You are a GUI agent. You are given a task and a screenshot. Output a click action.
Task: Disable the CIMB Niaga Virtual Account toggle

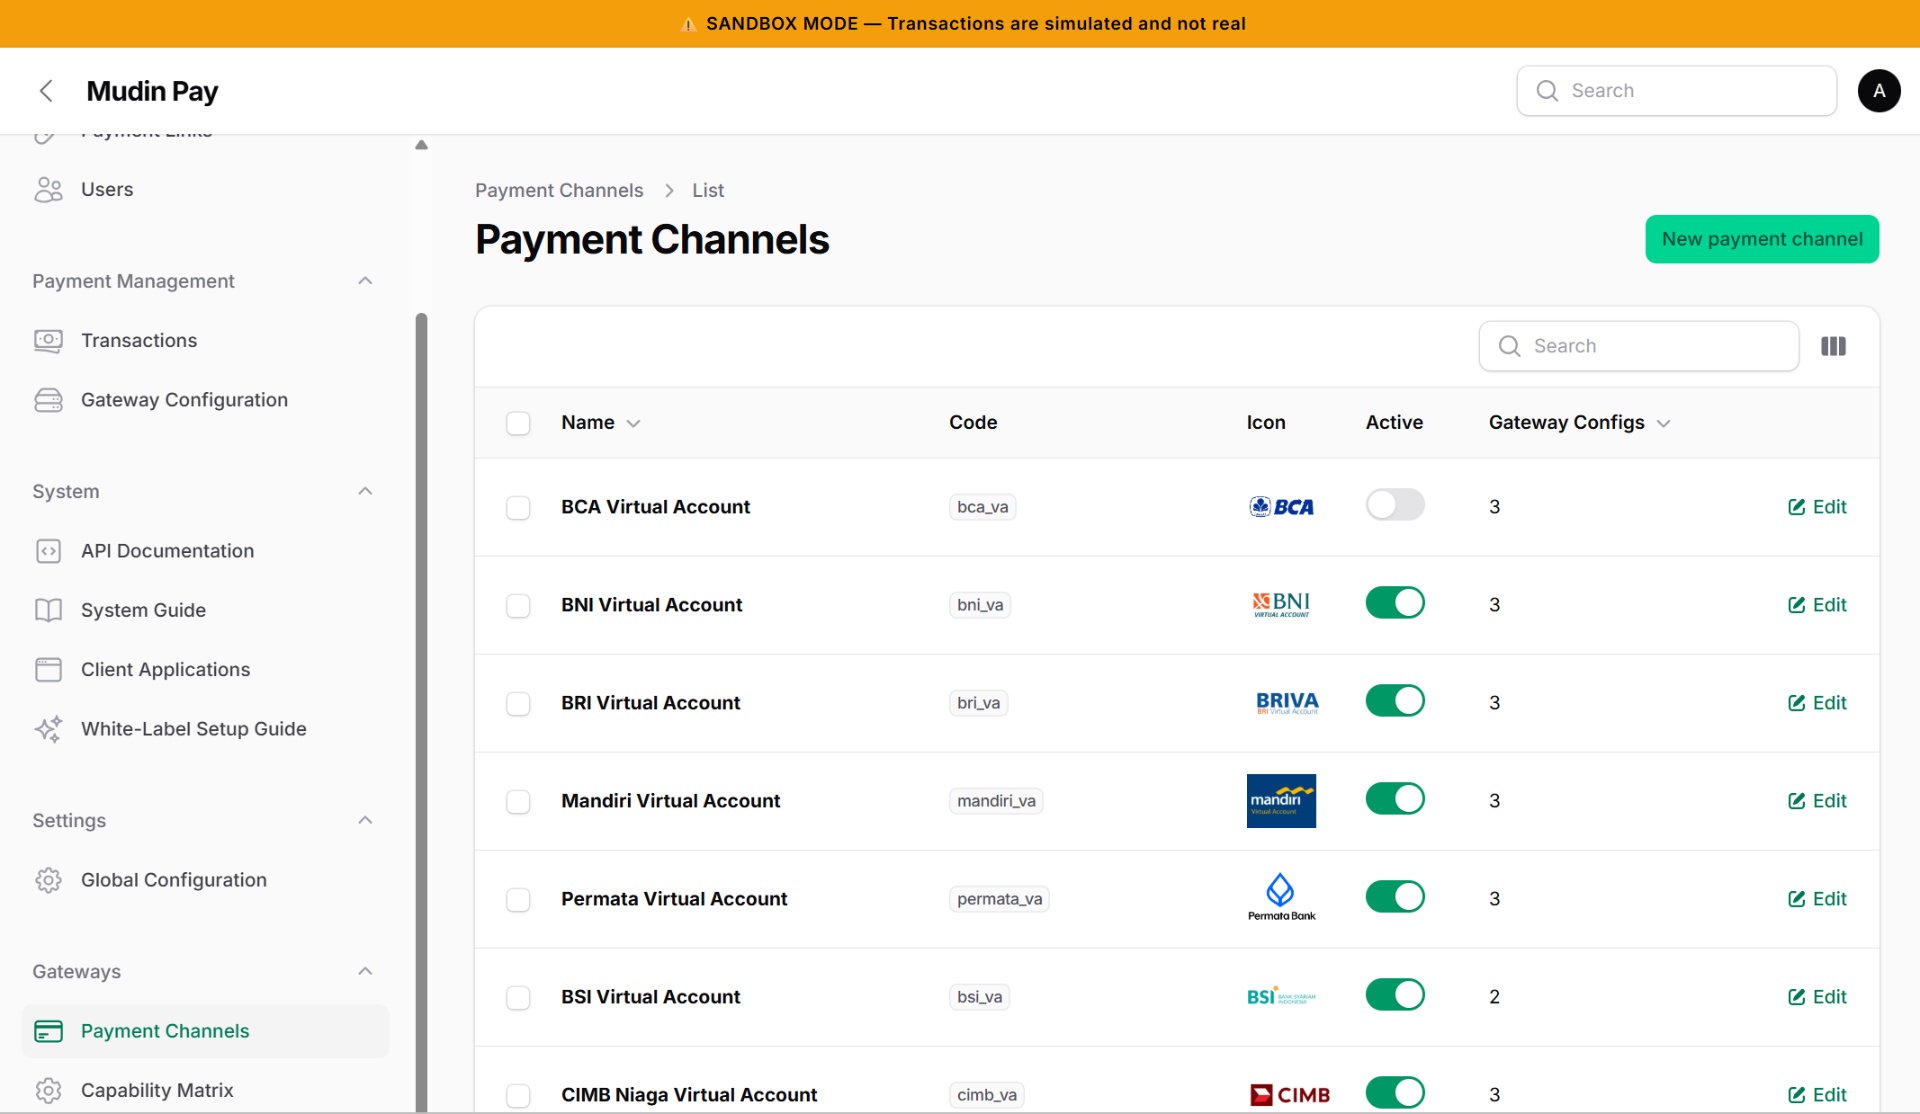pyautogui.click(x=1395, y=1093)
